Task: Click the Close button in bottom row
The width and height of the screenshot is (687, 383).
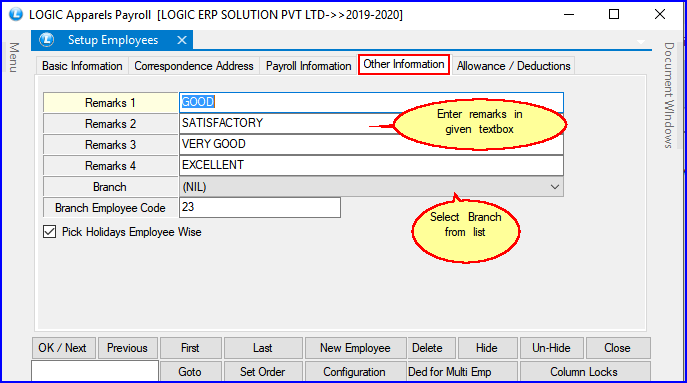Action: (x=618, y=348)
